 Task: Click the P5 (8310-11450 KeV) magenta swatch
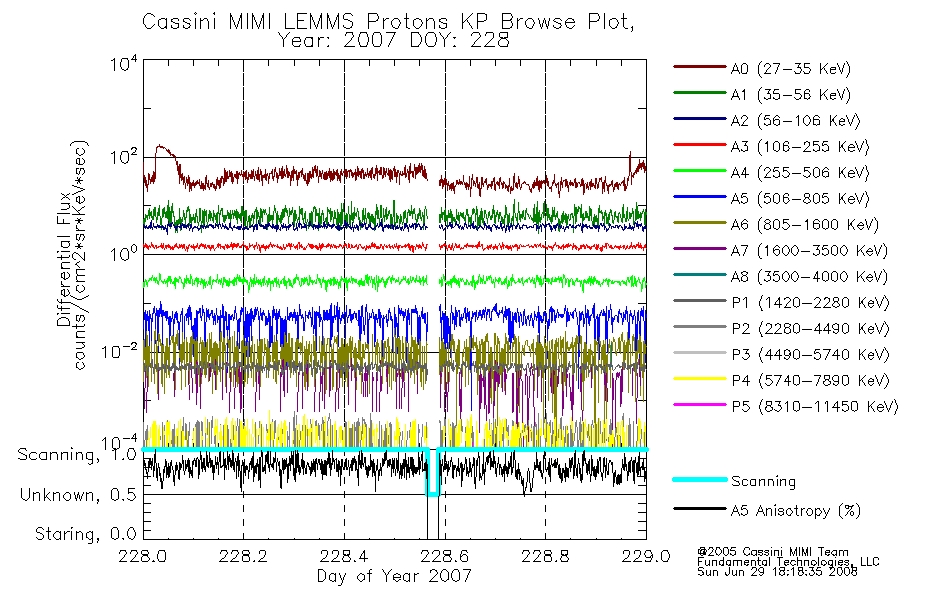[x=700, y=405]
